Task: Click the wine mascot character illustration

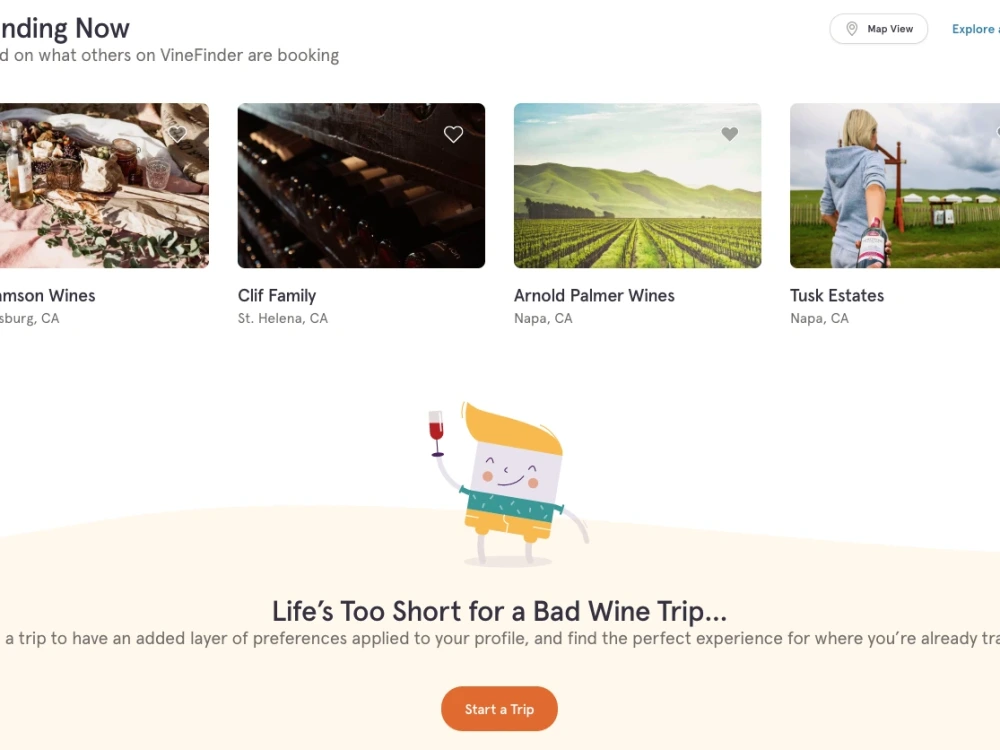Action: [x=508, y=485]
